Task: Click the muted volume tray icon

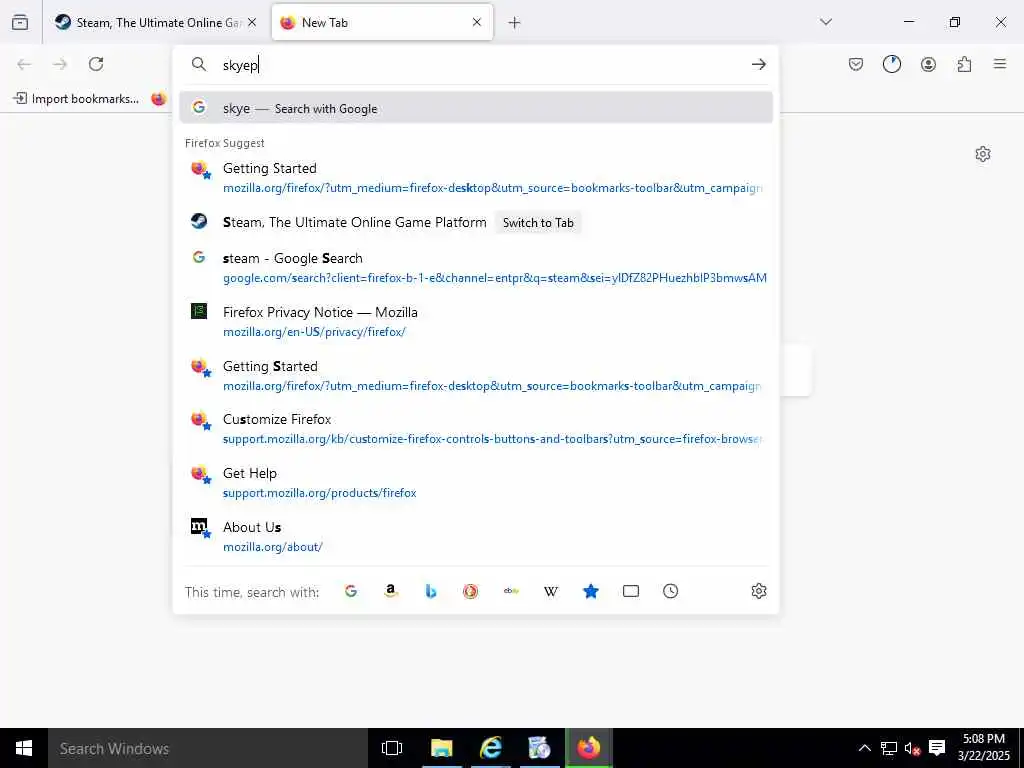Action: point(912,748)
